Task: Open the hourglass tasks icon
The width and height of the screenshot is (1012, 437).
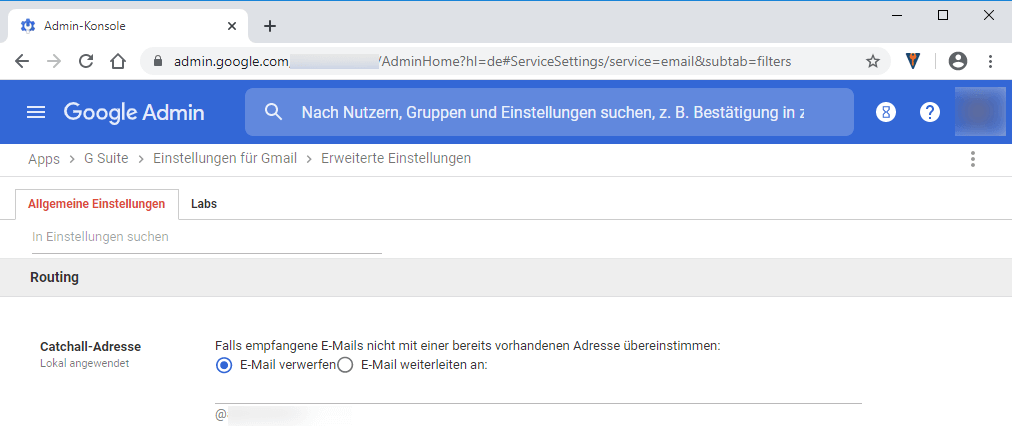Action: tap(886, 112)
